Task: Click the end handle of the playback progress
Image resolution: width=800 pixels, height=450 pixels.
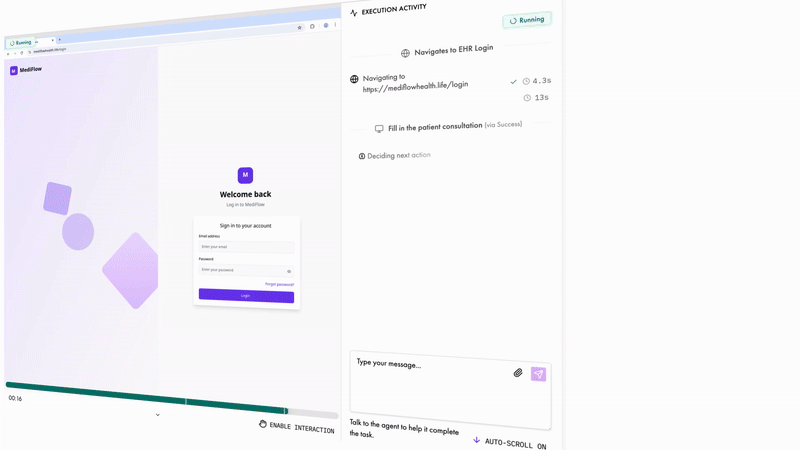Action: 287,411
